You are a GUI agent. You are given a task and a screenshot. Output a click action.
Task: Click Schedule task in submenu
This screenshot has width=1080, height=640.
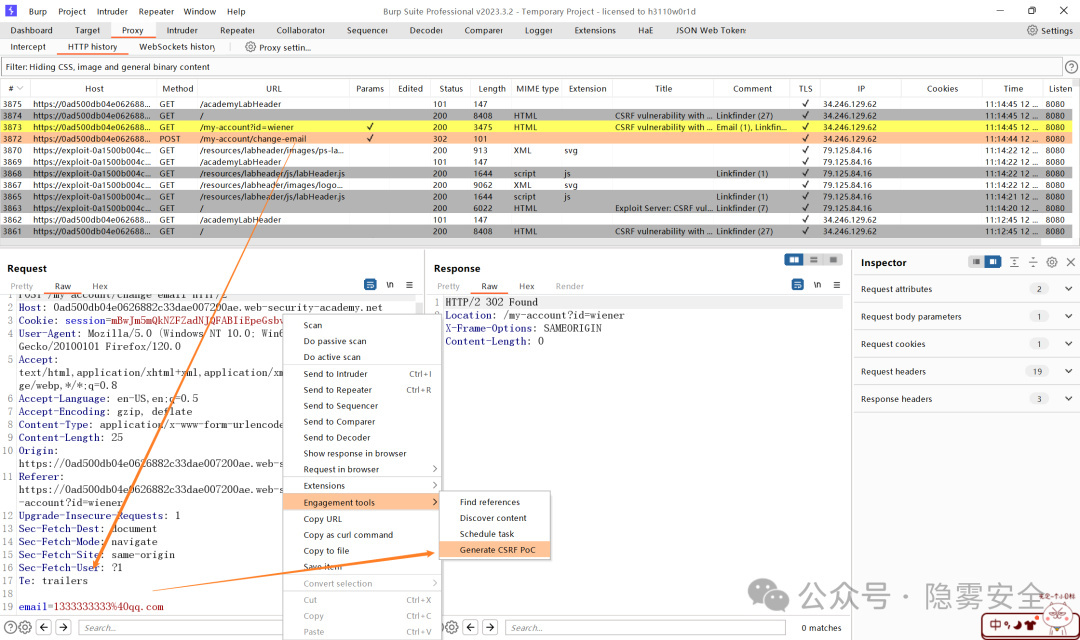[x=495, y=534]
